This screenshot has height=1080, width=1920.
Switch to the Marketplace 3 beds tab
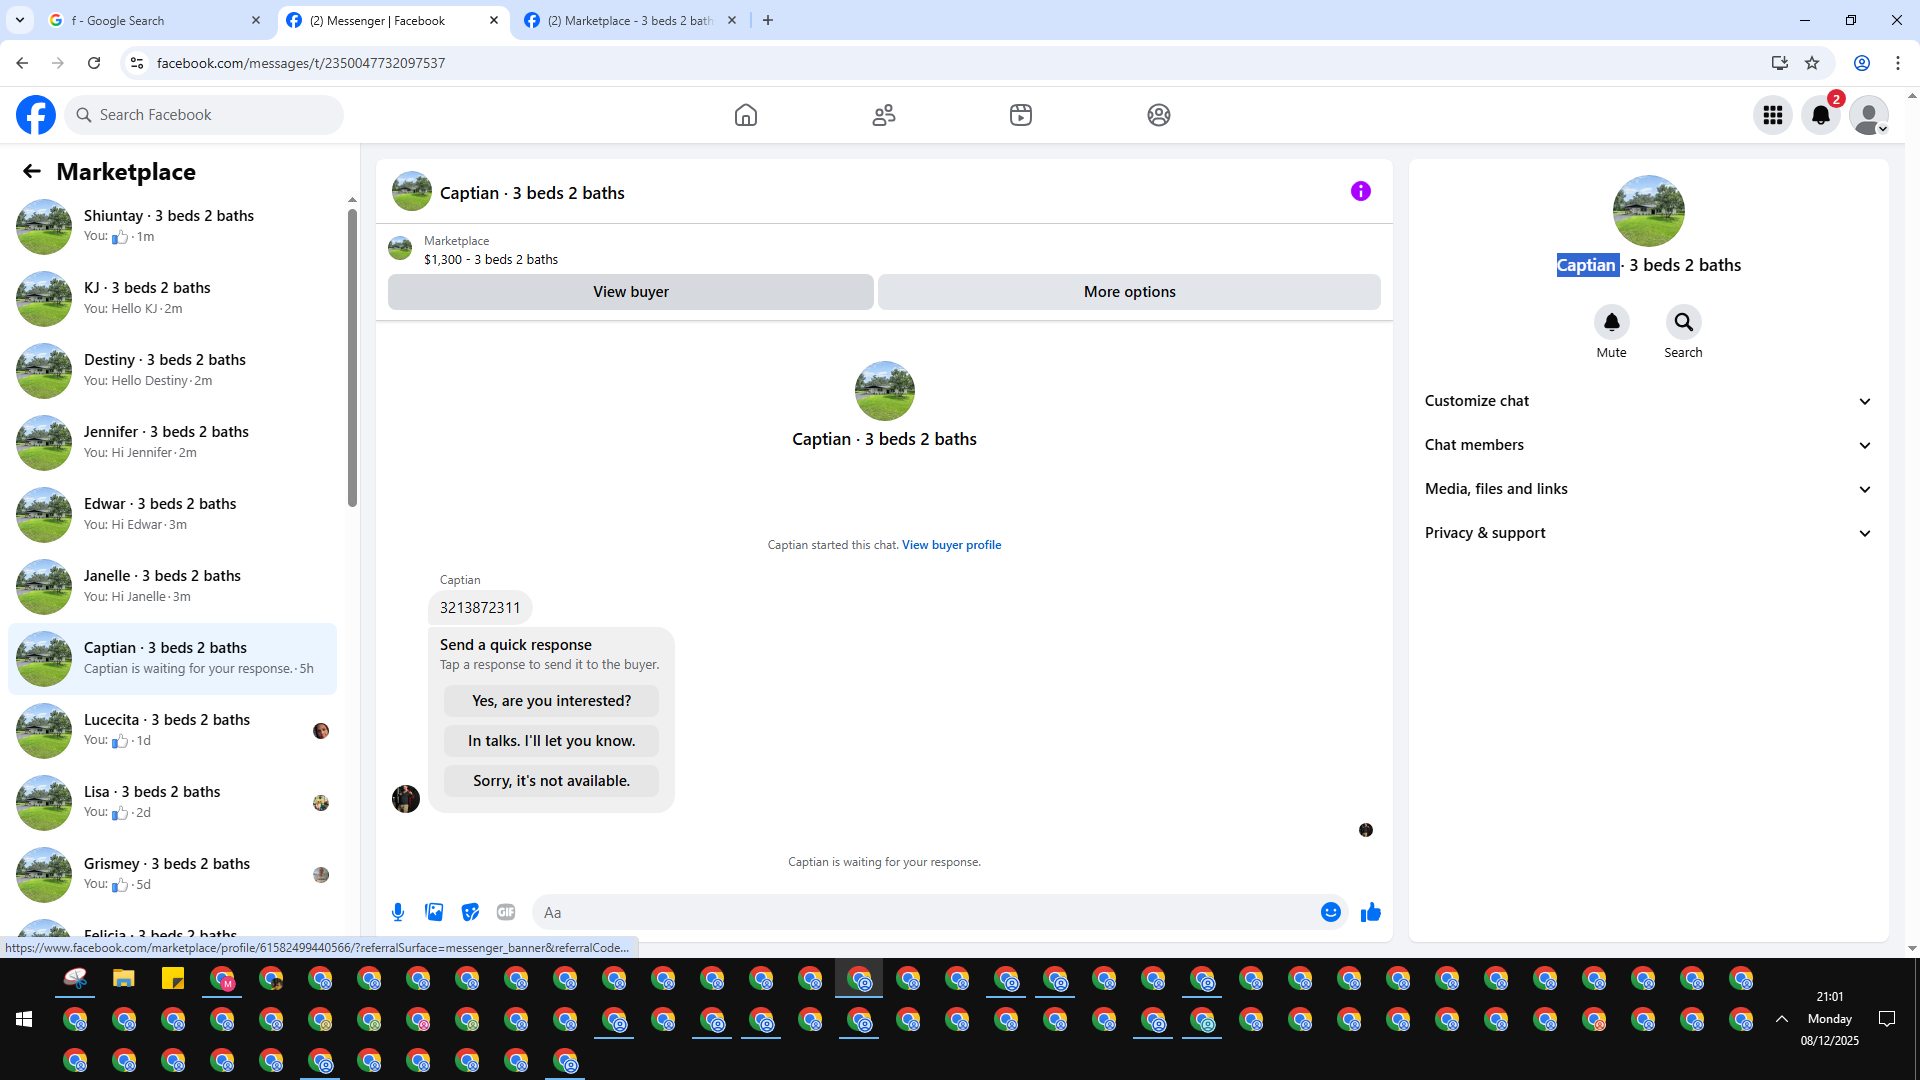pyautogui.click(x=631, y=20)
